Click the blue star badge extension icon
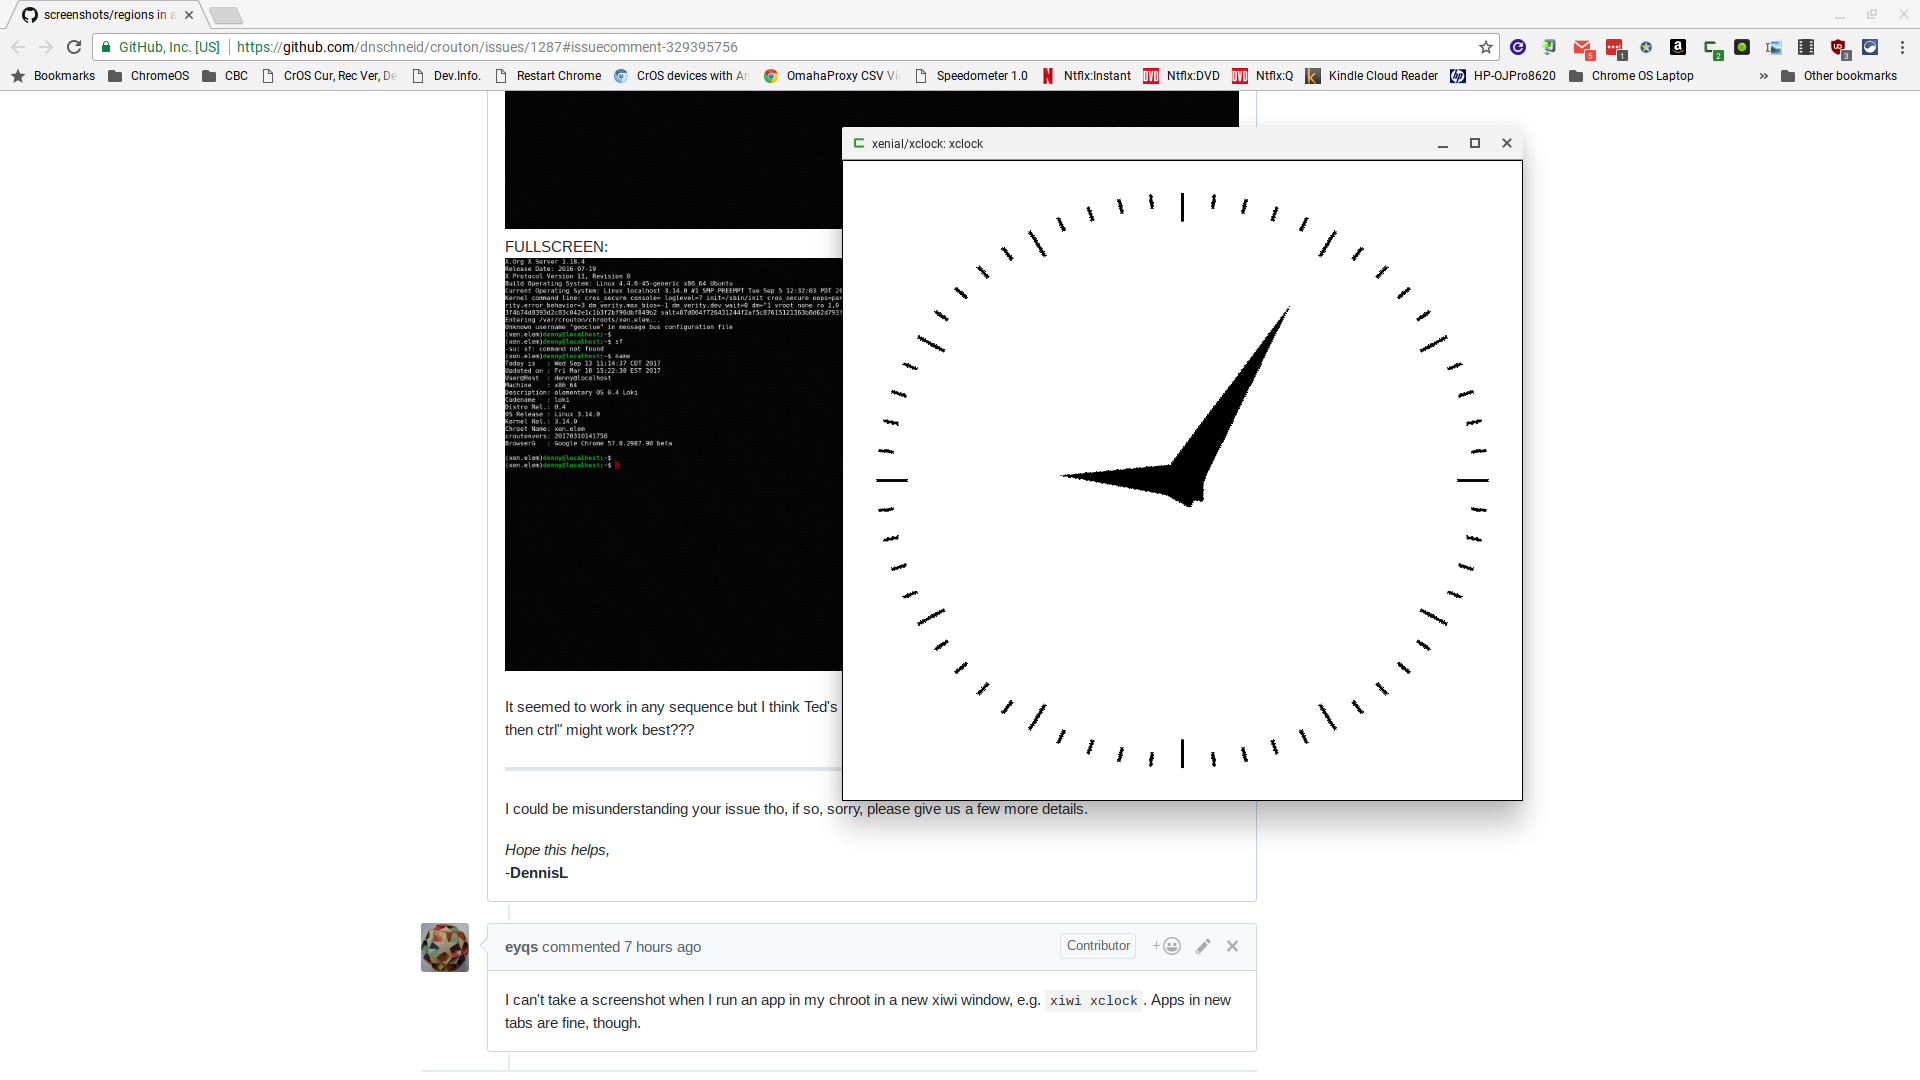 (x=1646, y=47)
